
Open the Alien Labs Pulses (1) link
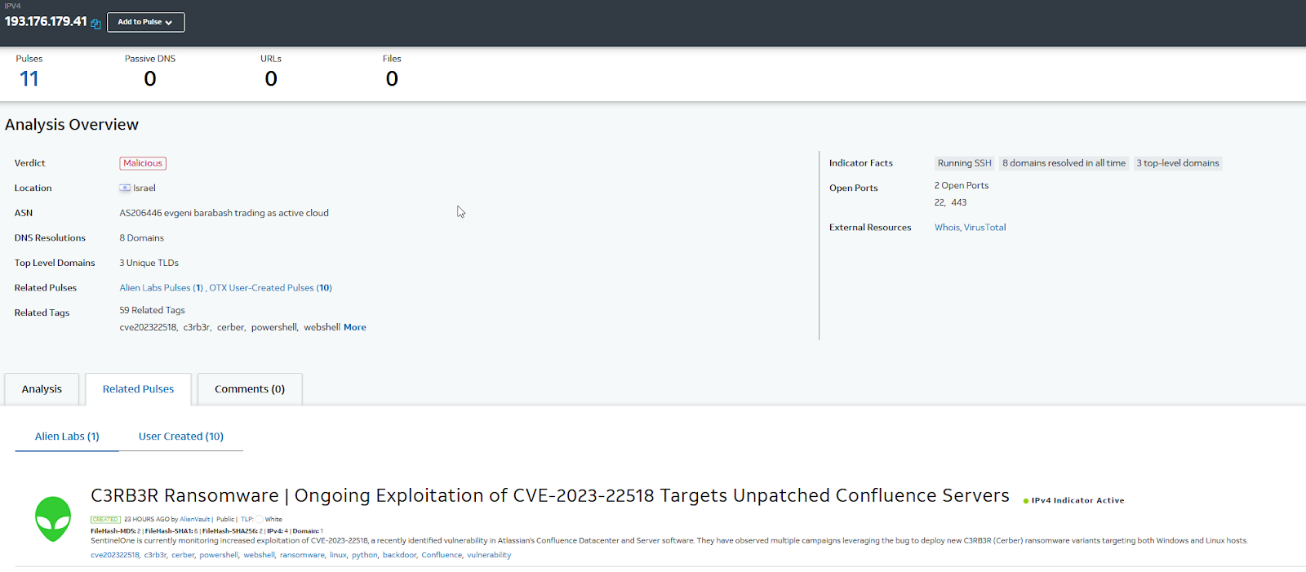161,288
